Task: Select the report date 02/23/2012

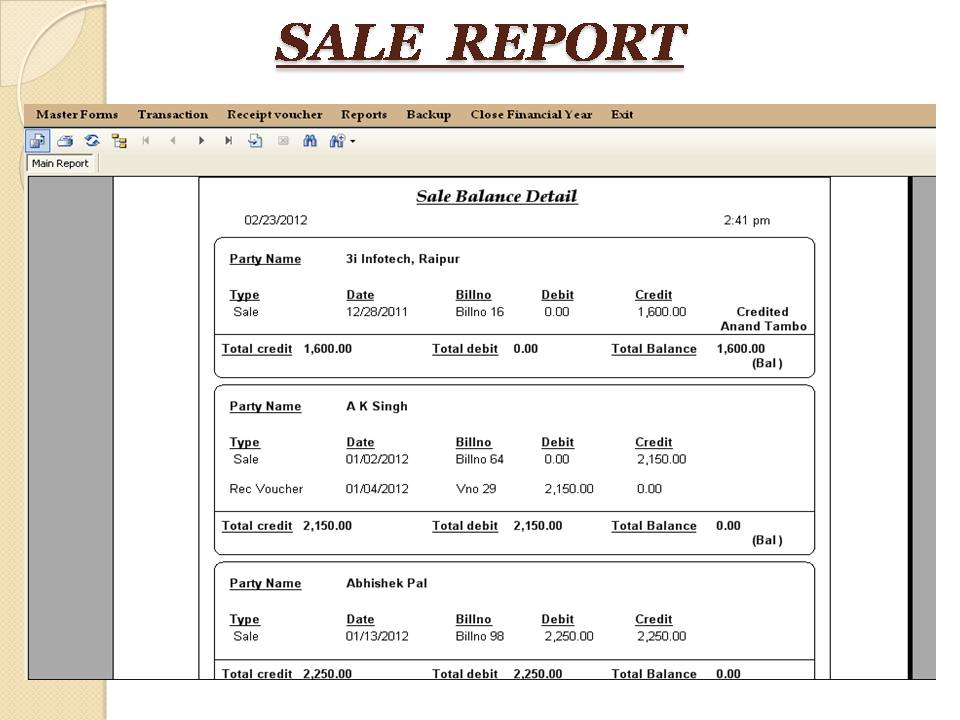Action: coord(276,220)
